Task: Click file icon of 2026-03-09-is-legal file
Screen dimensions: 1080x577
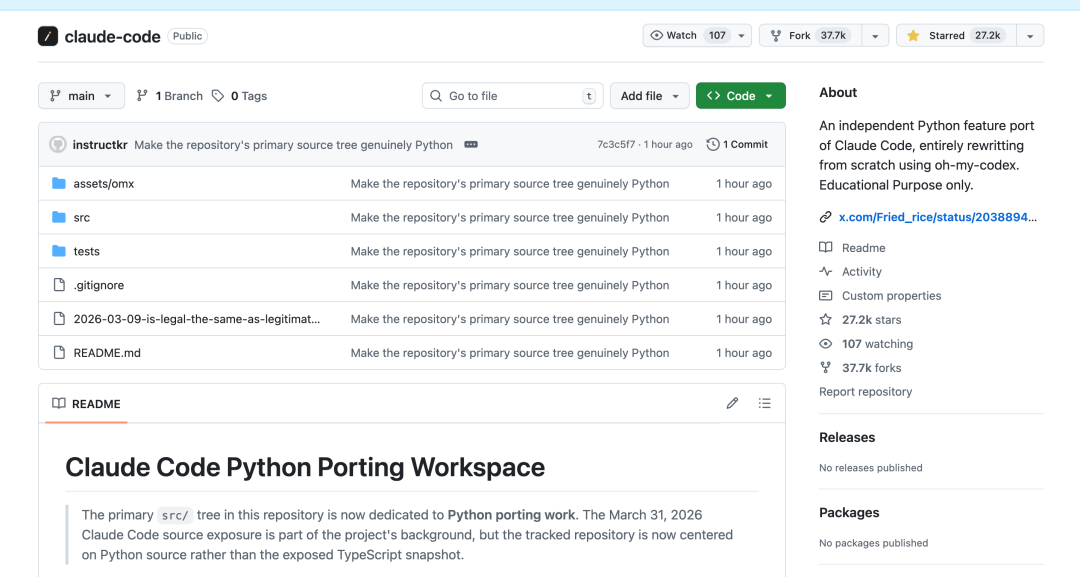Action: coord(59,319)
